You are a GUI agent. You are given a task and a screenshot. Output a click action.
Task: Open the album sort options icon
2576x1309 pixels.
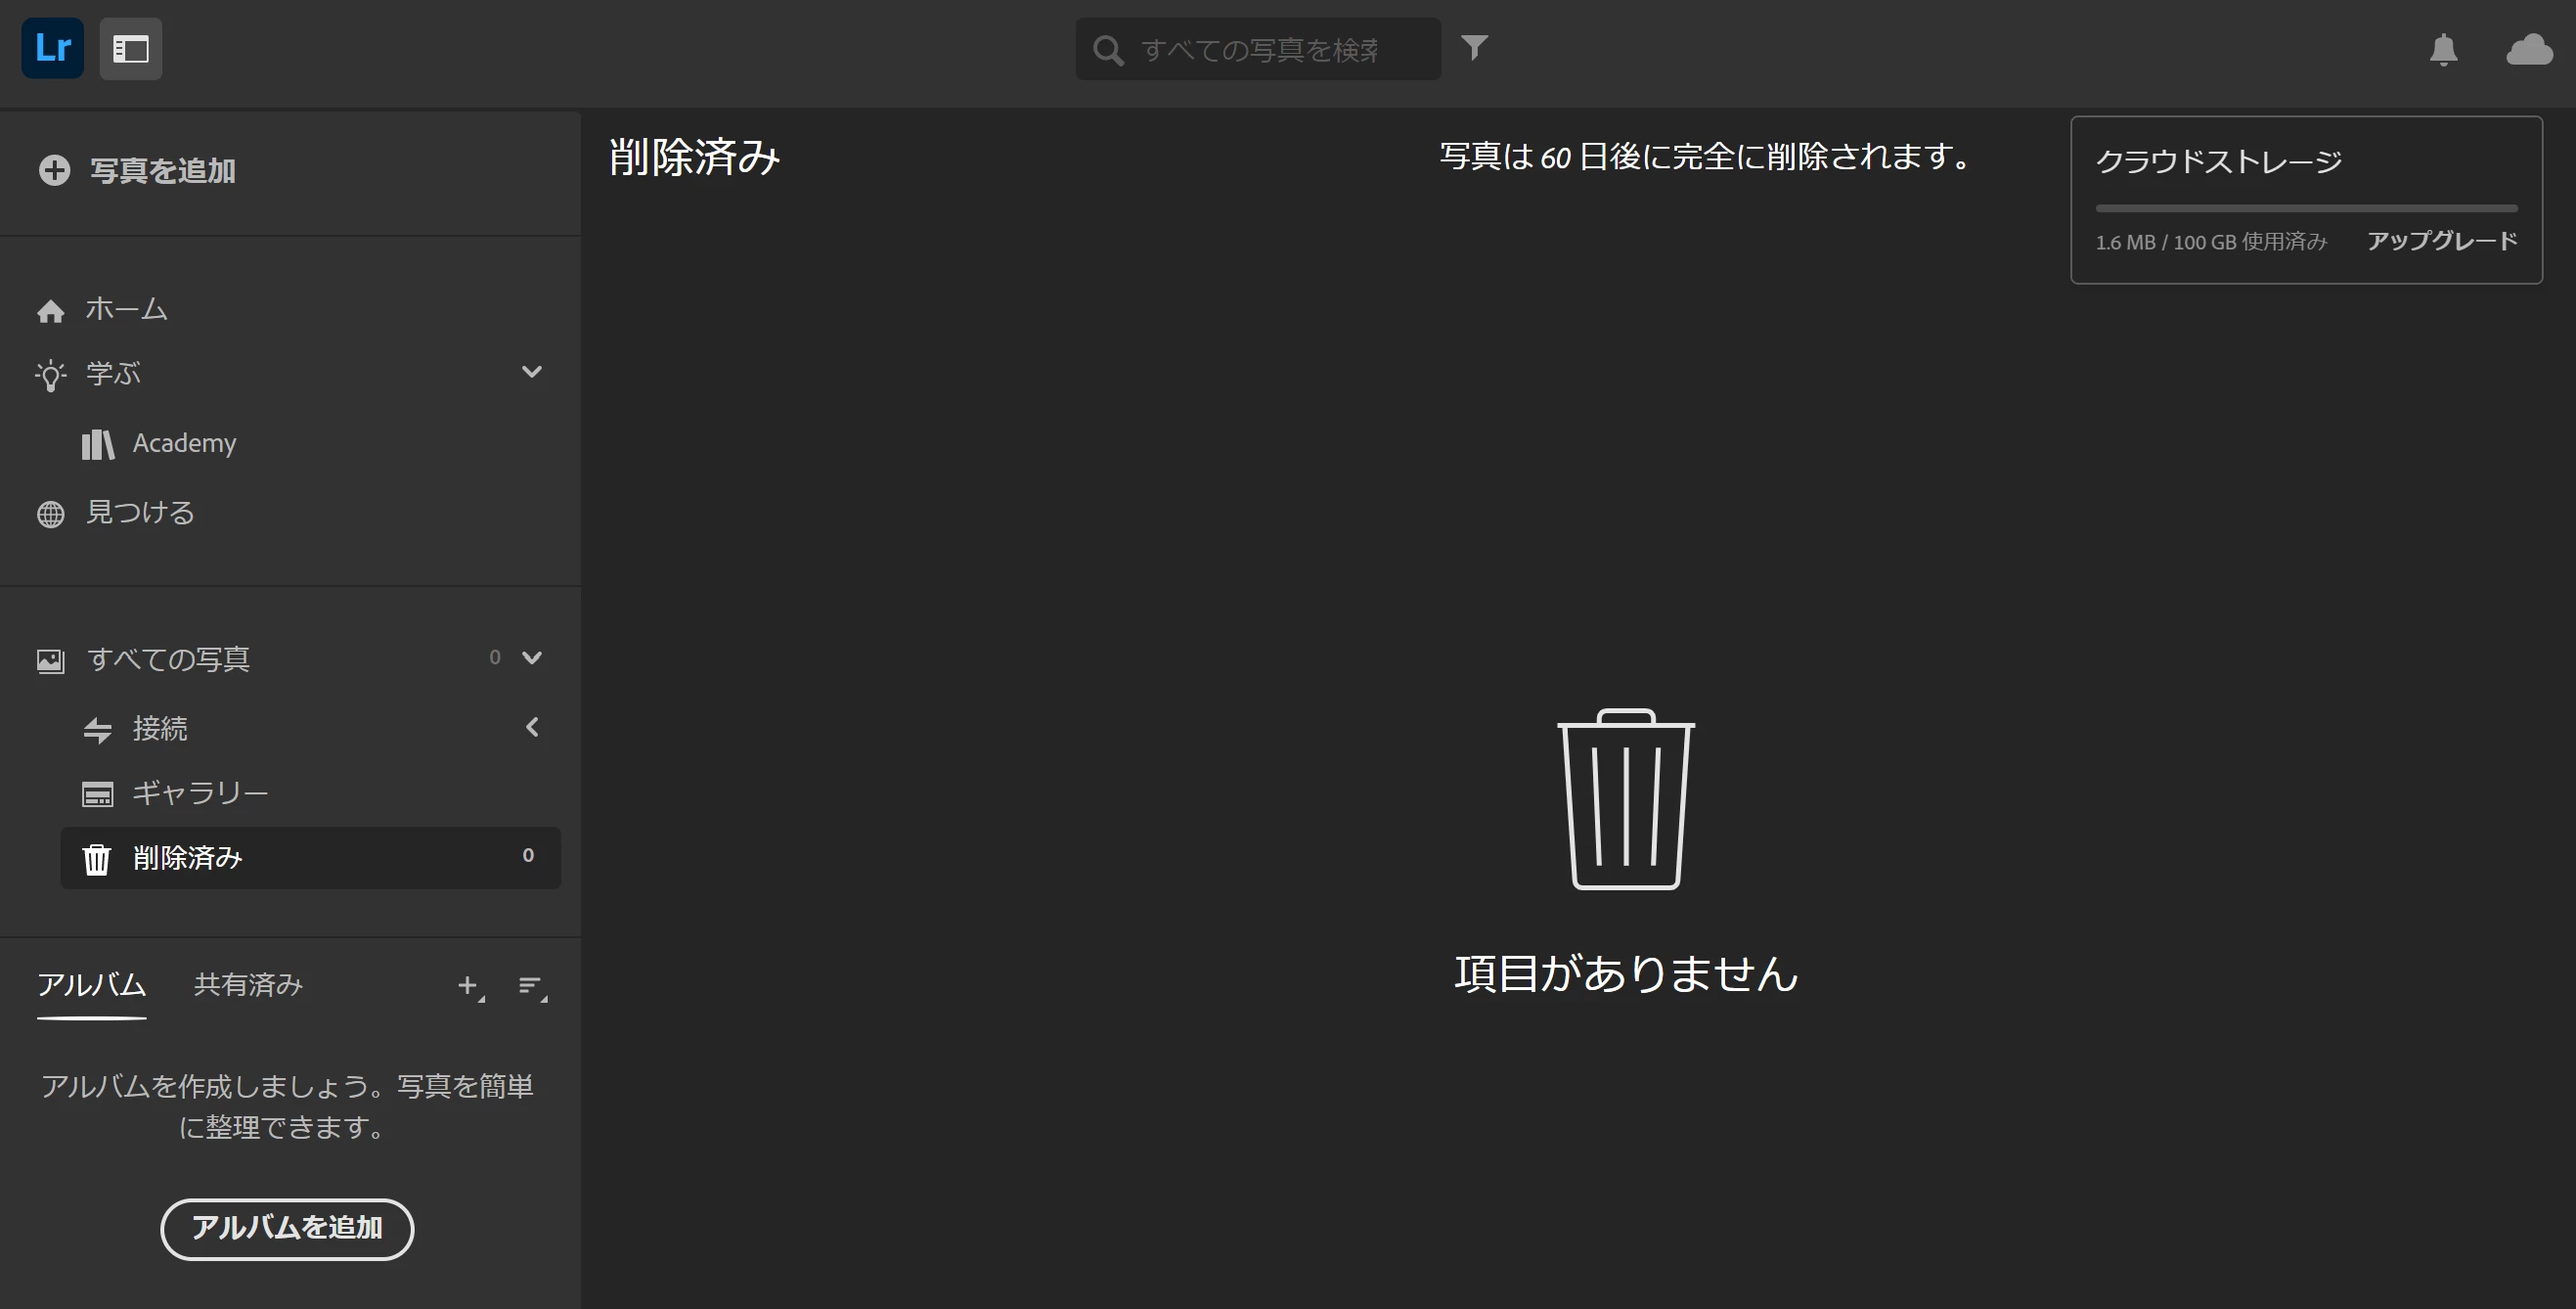[x=531, y=986]
